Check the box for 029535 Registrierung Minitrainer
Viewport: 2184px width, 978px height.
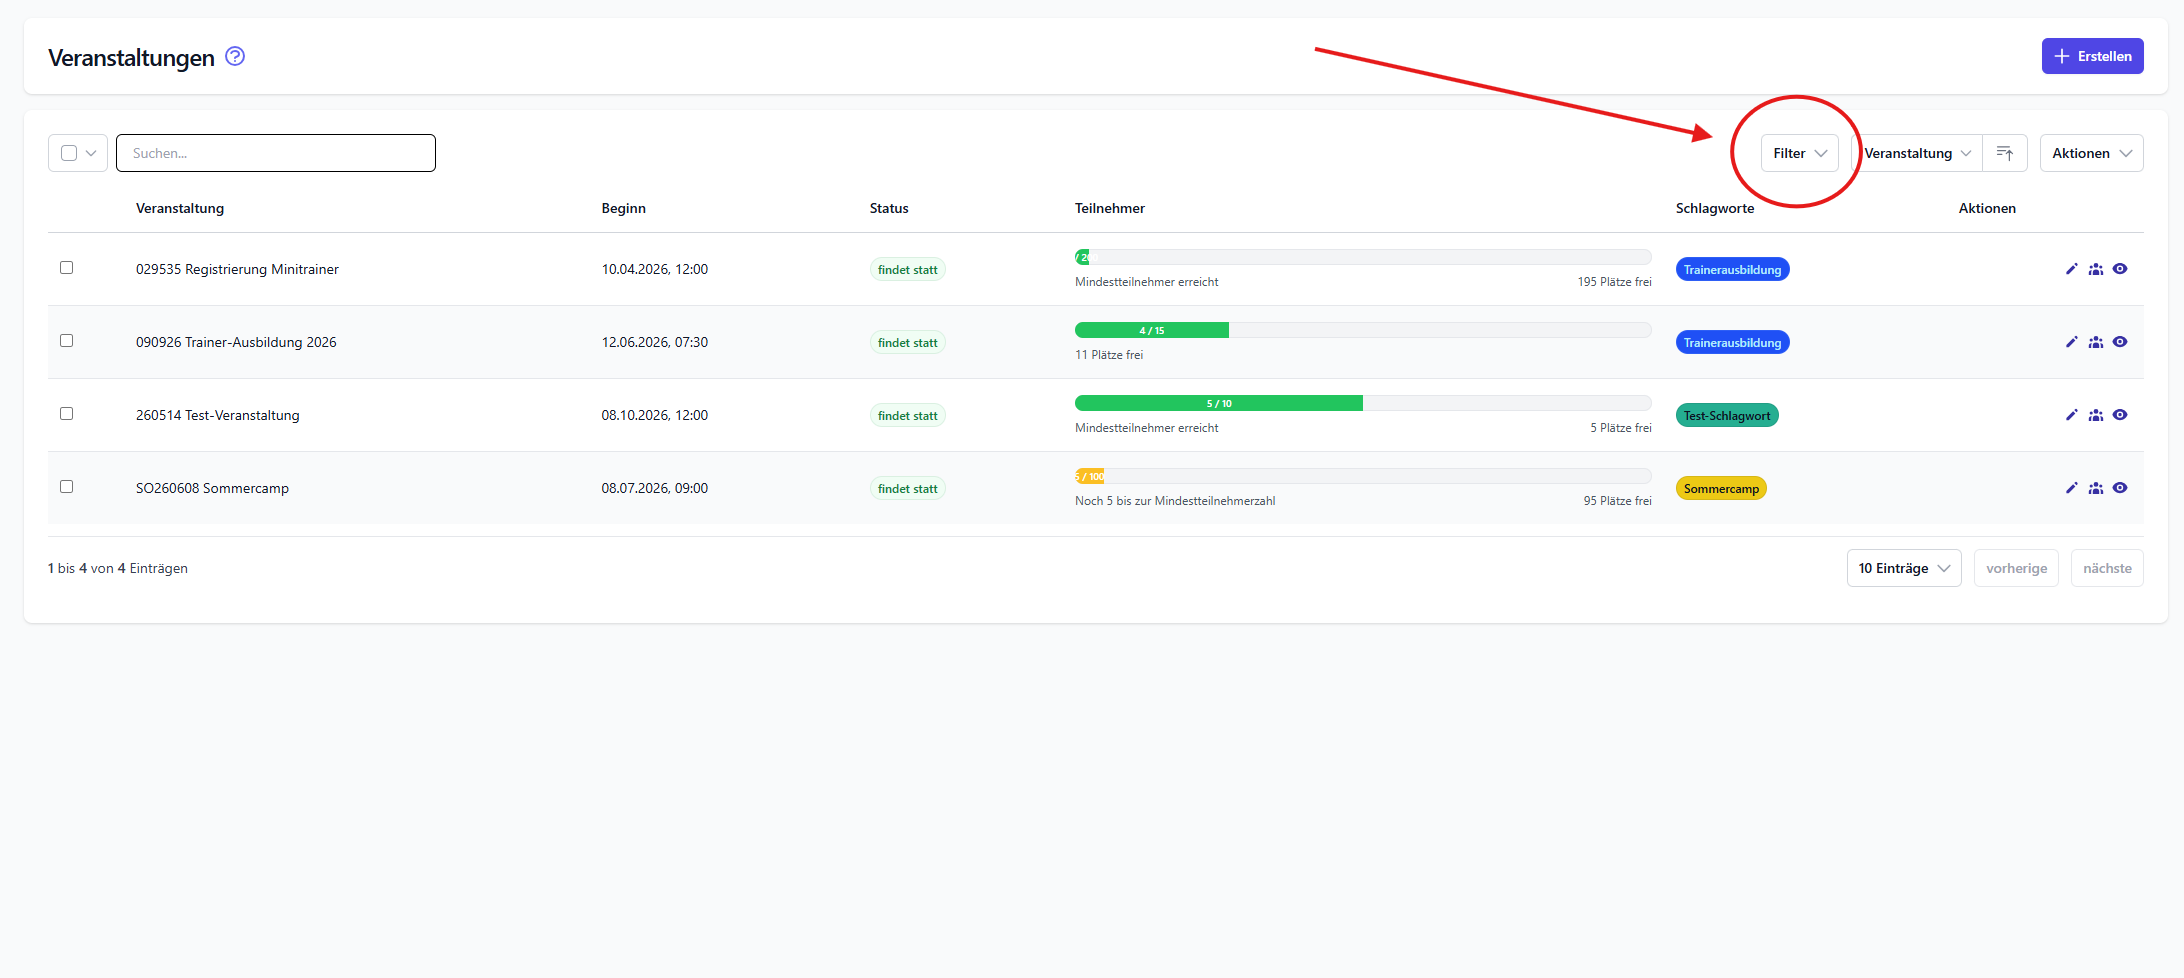click(x=67, y=268)
